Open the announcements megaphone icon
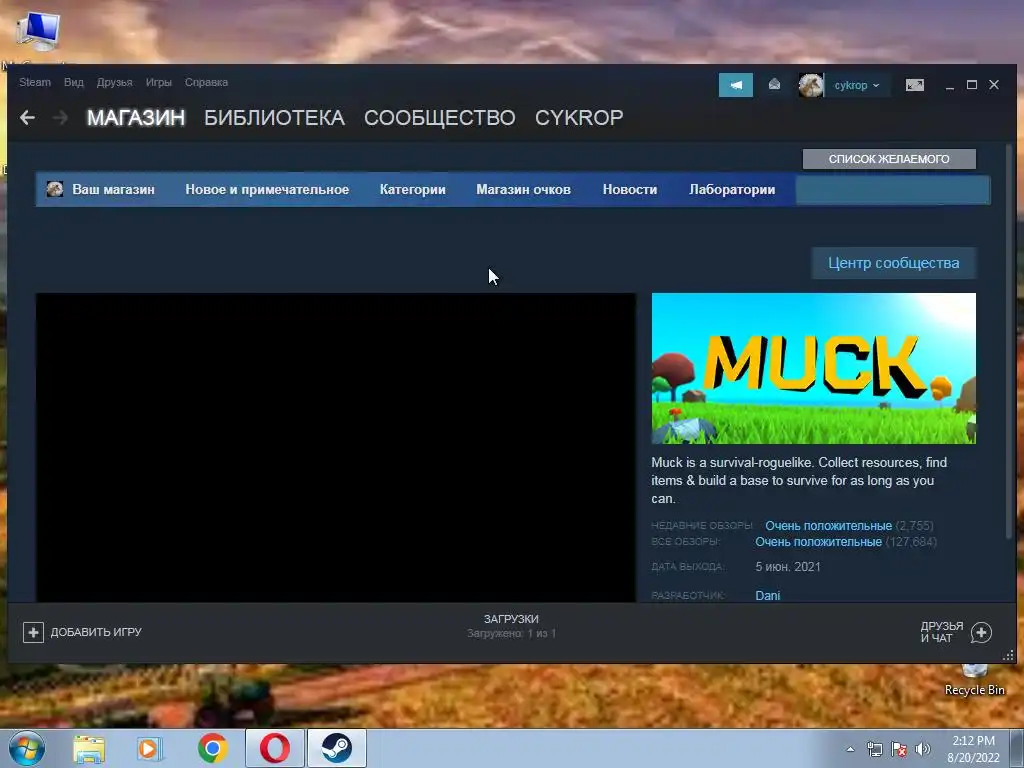The image size is (1024, 768). pos(735,85)
